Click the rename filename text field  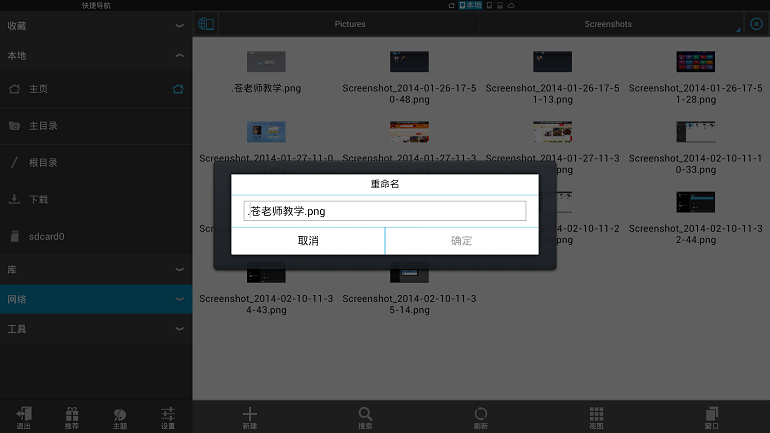[385, 211]
